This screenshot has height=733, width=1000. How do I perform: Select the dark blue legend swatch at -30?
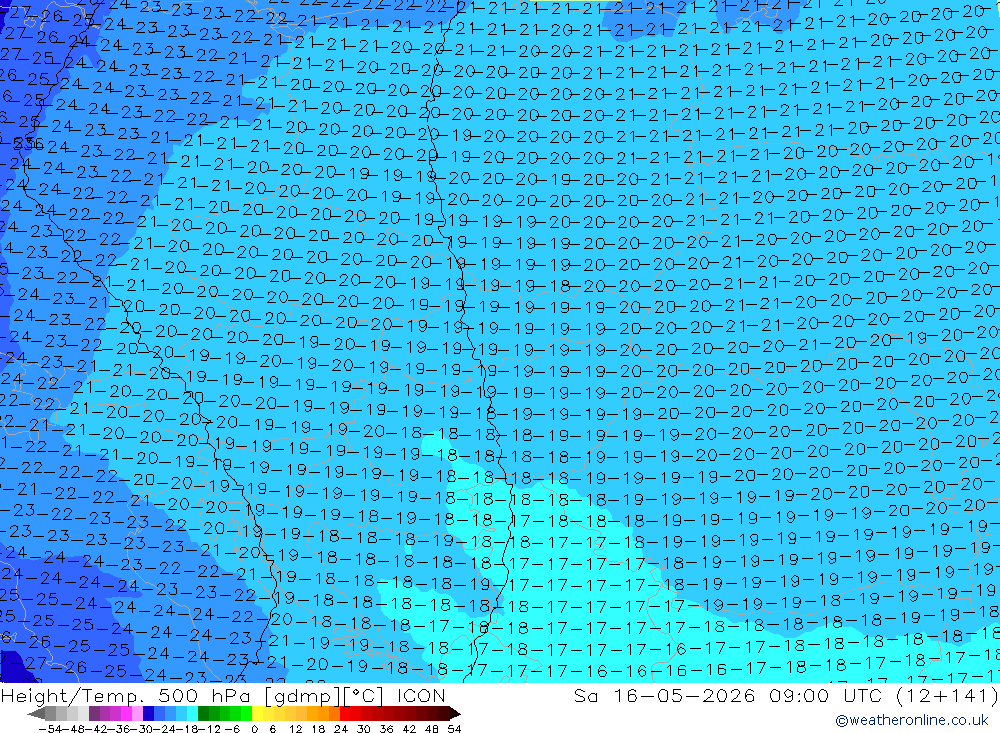point(148,713)
